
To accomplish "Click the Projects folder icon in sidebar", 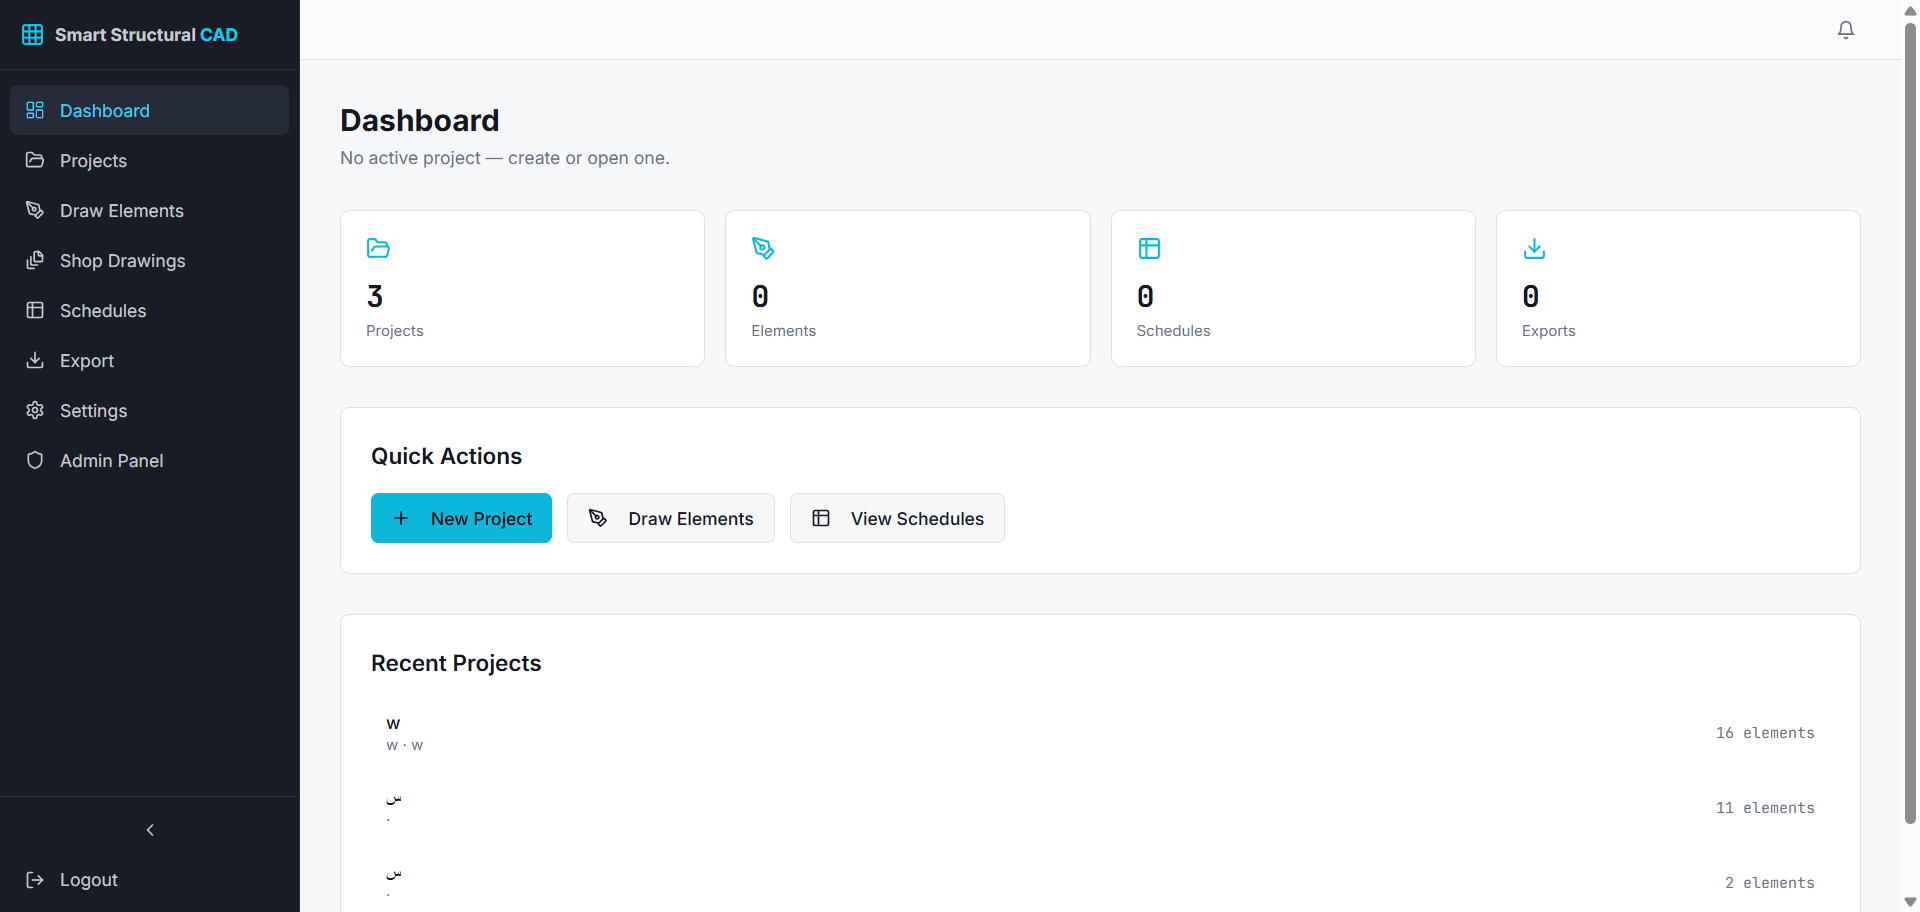I will coord(35,160).
